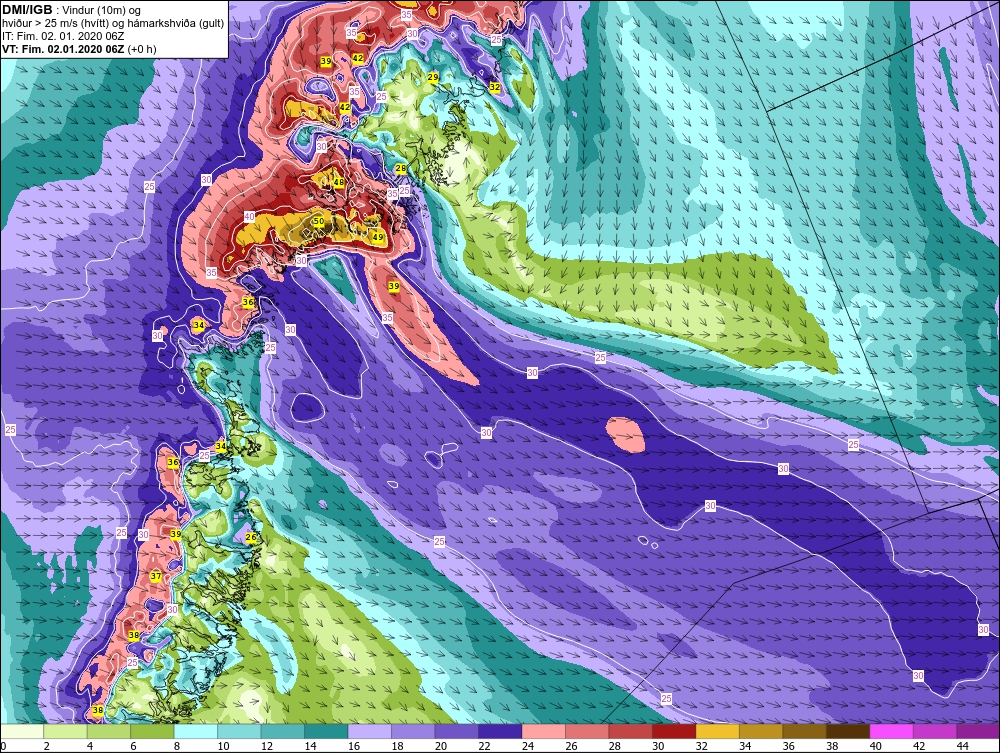Choose the 6–8 olive green legend swatch
The image size is (1000, 753).
tap(152, 731)
